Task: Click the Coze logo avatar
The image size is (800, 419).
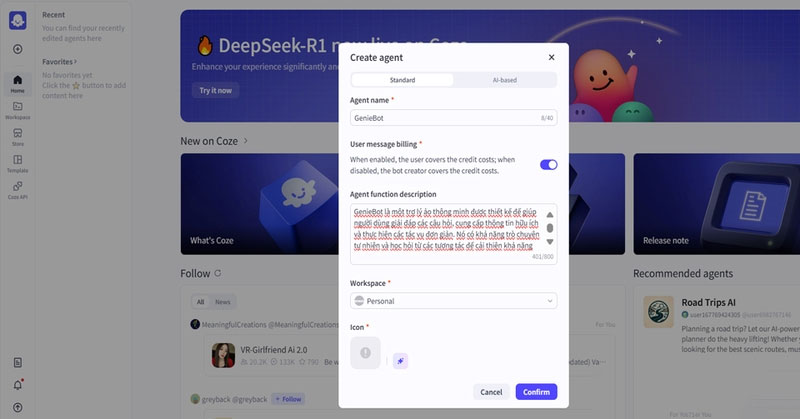Action: click(17, 20)
